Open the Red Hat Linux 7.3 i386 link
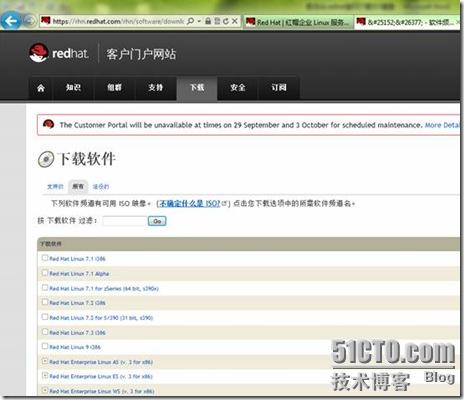The height and width of the screenshot is (400, 464). [77, 333]
